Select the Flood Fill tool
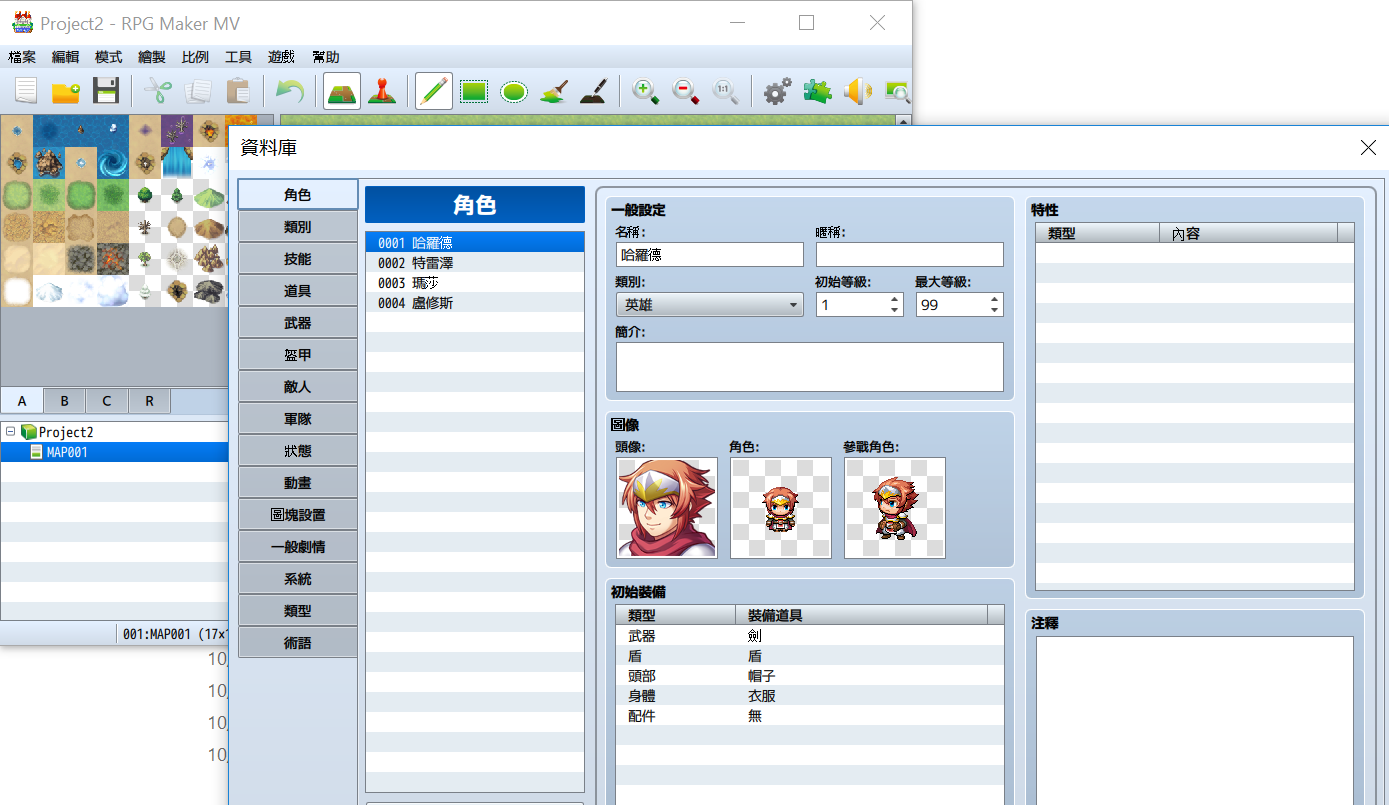The image size is (1389, 805). [x=554, y=92]
